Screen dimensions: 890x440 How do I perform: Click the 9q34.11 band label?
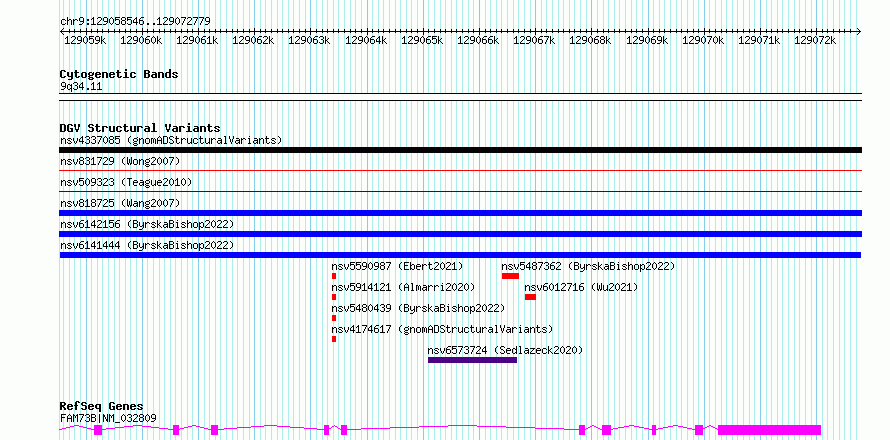(x=81, y=87)
